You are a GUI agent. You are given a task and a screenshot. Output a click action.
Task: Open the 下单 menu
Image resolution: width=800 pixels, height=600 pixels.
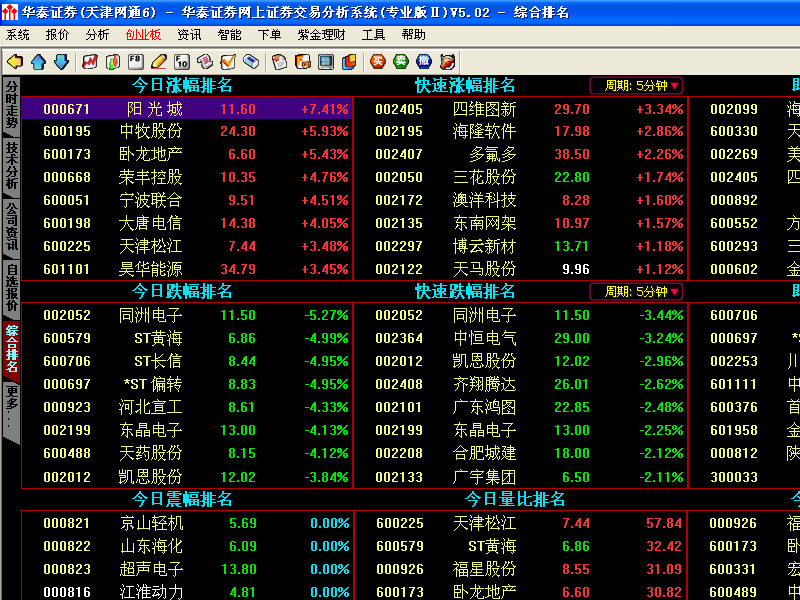269,35
